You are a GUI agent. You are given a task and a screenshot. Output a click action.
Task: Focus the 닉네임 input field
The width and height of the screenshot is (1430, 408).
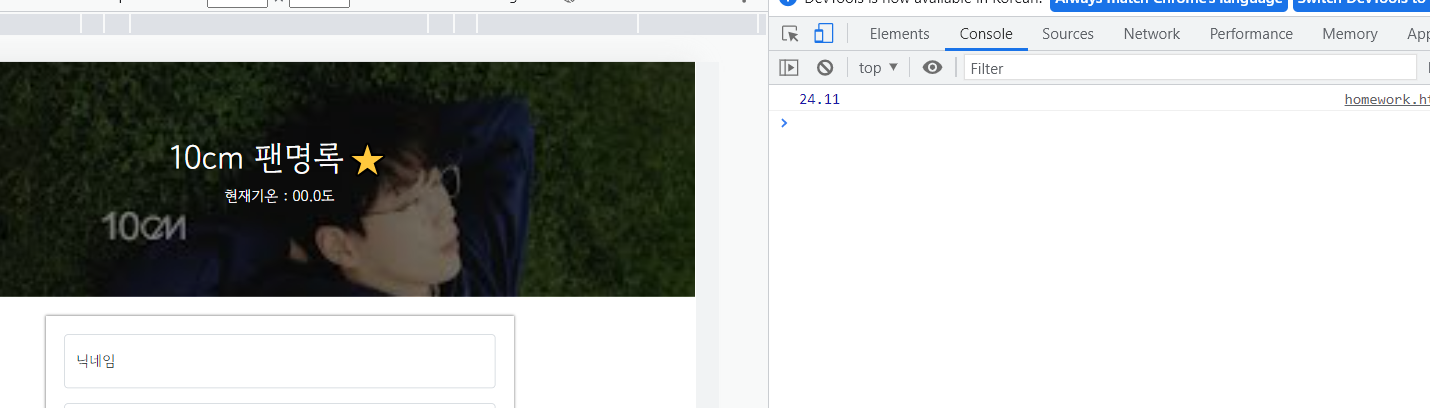point(280,361)
